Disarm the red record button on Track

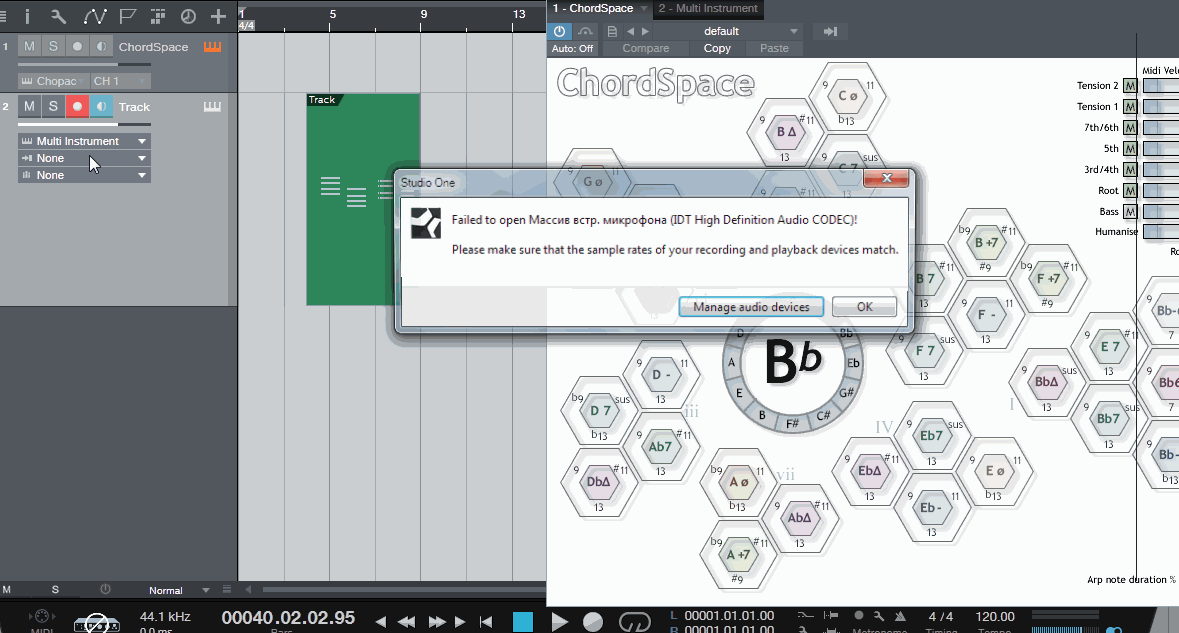point(77,107)
